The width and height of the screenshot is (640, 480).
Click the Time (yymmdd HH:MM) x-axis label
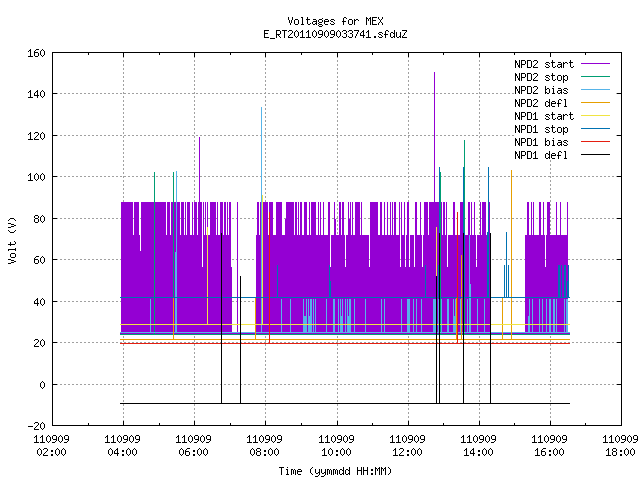[x=335, y=471]
